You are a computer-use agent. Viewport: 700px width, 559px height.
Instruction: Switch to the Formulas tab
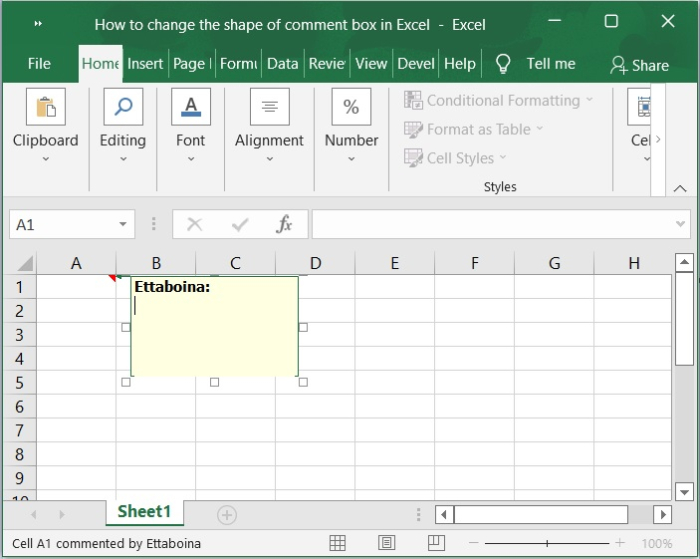tap(239, 64)
